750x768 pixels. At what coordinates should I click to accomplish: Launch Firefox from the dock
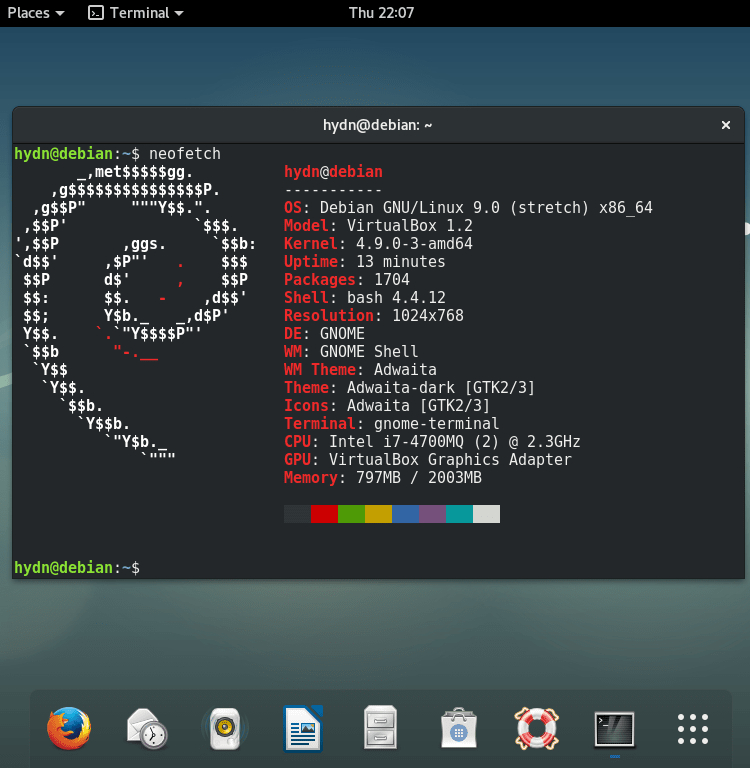point(69,728)
